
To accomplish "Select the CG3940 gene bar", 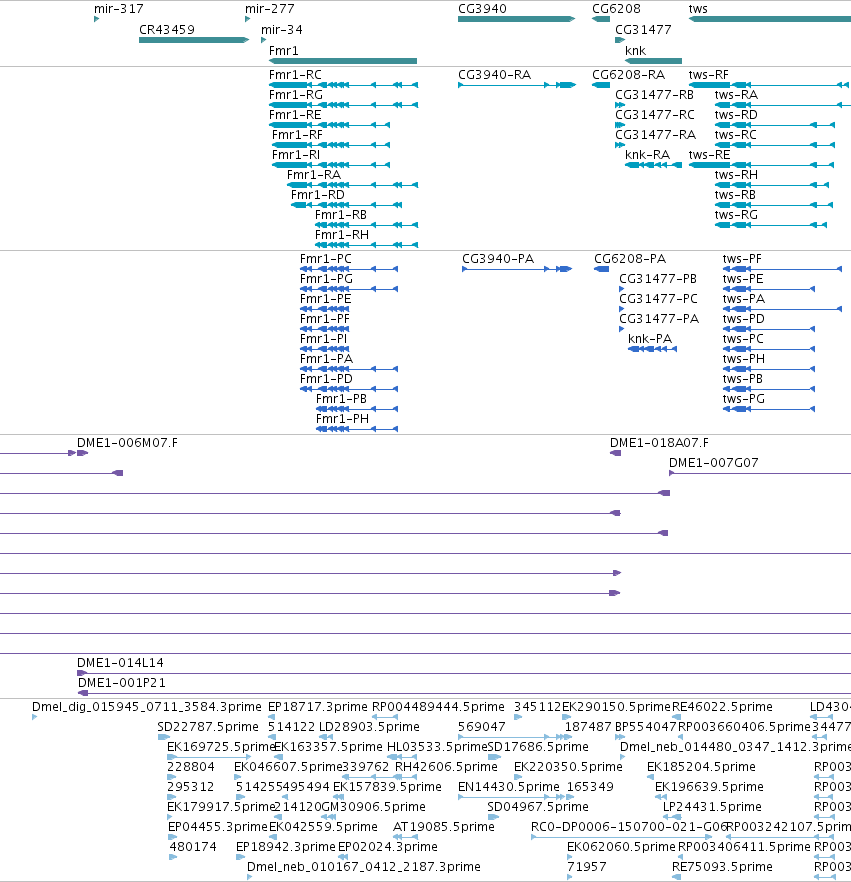I will tap(516, 19).
